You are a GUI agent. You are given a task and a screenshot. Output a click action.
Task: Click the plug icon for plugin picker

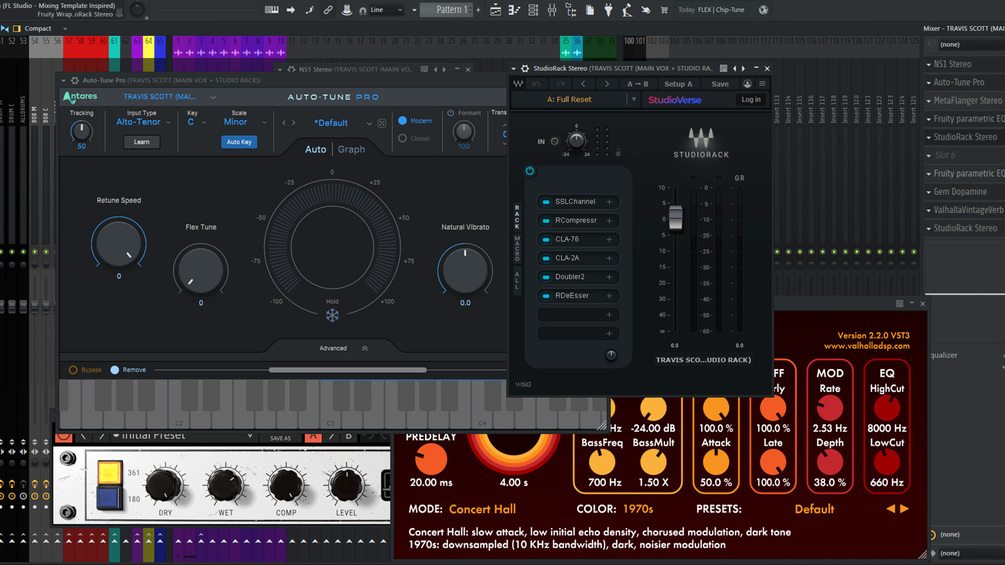608,10
